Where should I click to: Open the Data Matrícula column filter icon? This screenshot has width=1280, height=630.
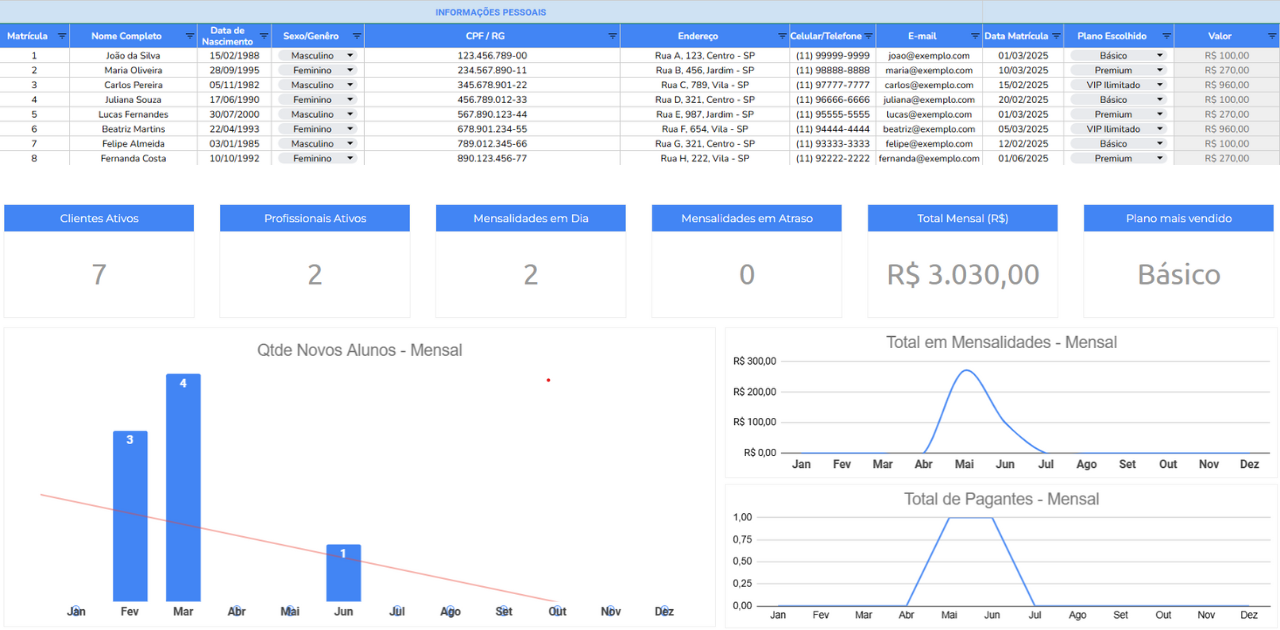coord(1056,36)
